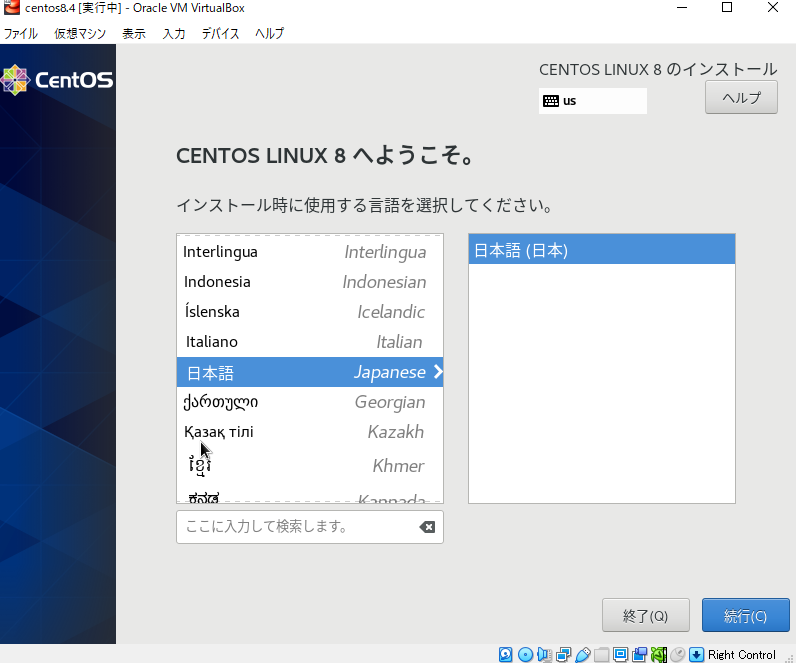Select the Íslenska Icelandic row
The width and height of the screenshot is (796, 663).
pos(310,312)
